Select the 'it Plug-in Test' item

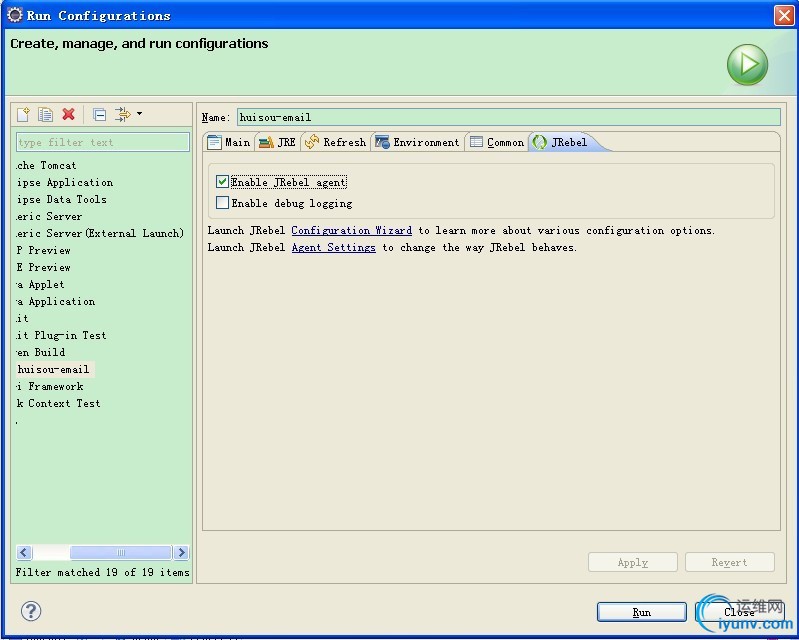coord(61,335)
